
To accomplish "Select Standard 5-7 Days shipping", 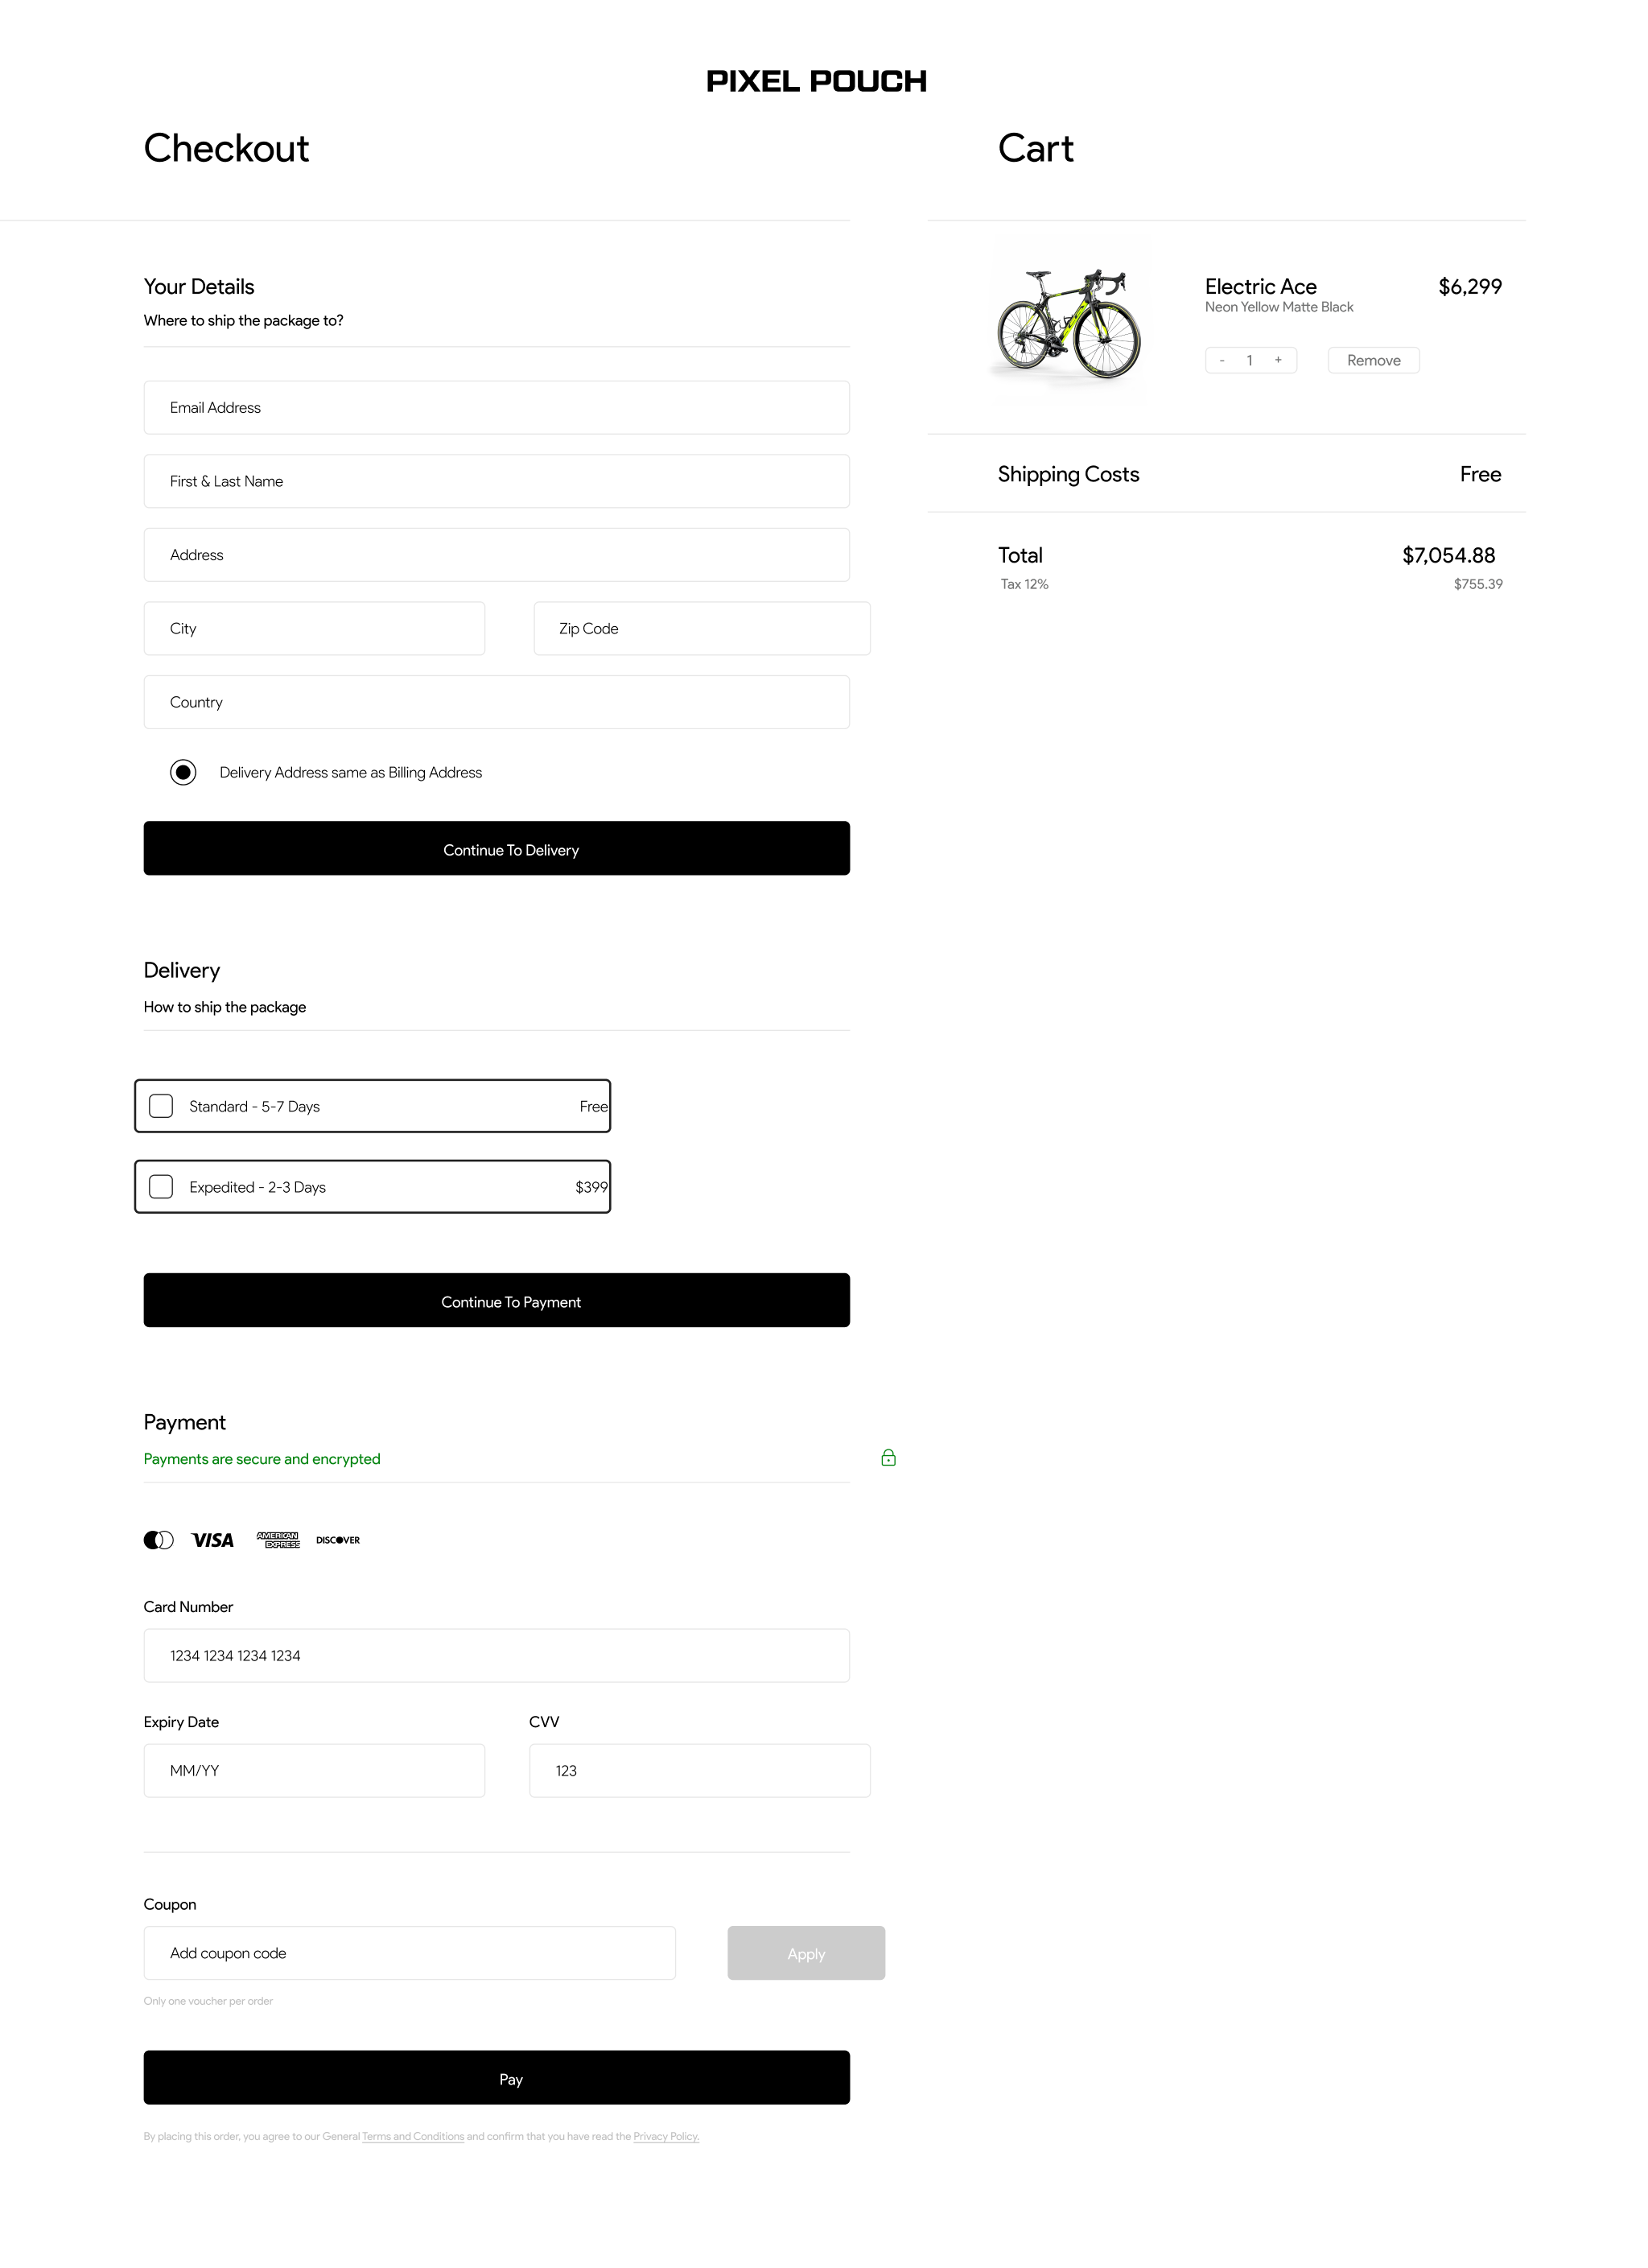I will tap(160, 1105).
